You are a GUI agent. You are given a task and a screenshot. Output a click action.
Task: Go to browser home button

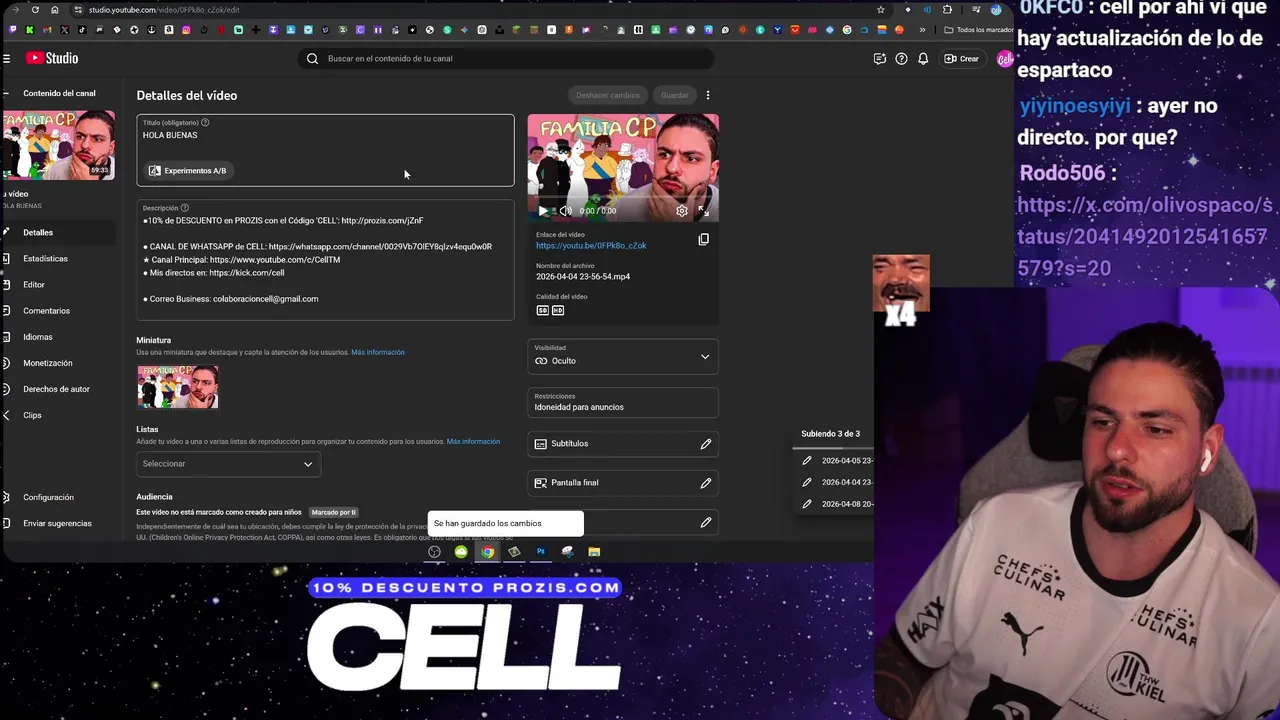(55, 10)
